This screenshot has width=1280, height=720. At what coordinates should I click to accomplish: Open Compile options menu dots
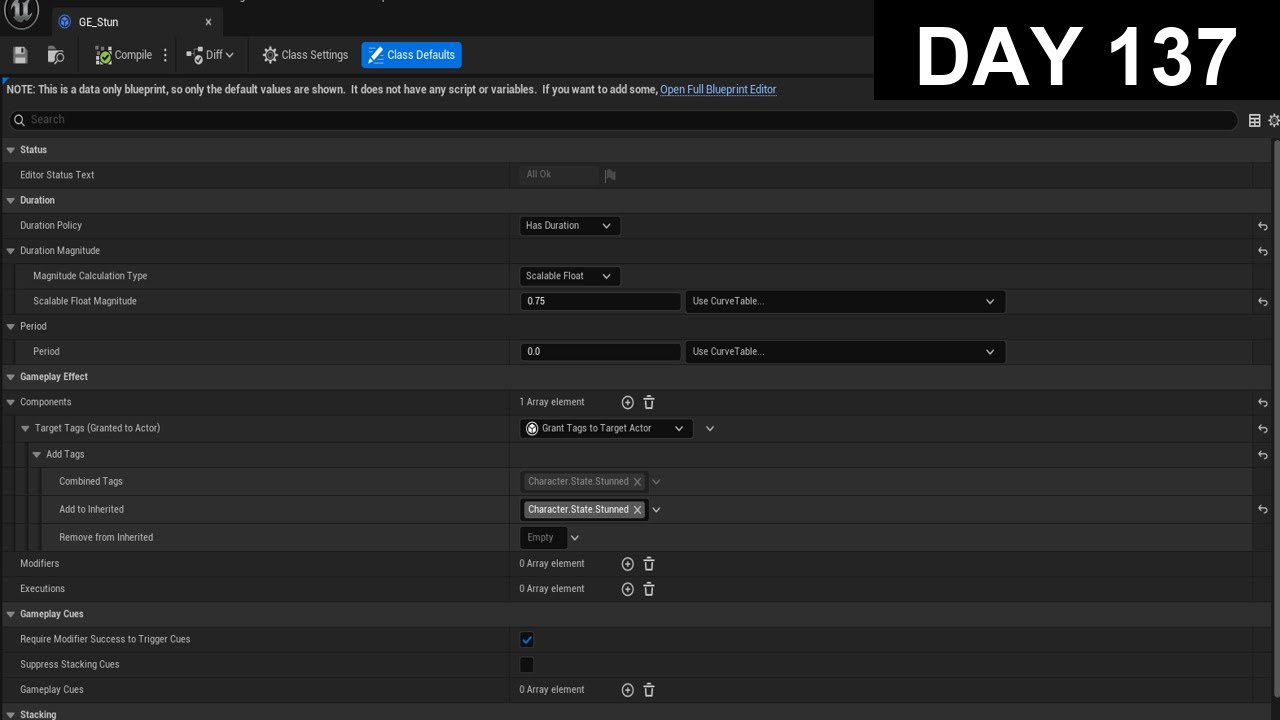pos(166,55)
